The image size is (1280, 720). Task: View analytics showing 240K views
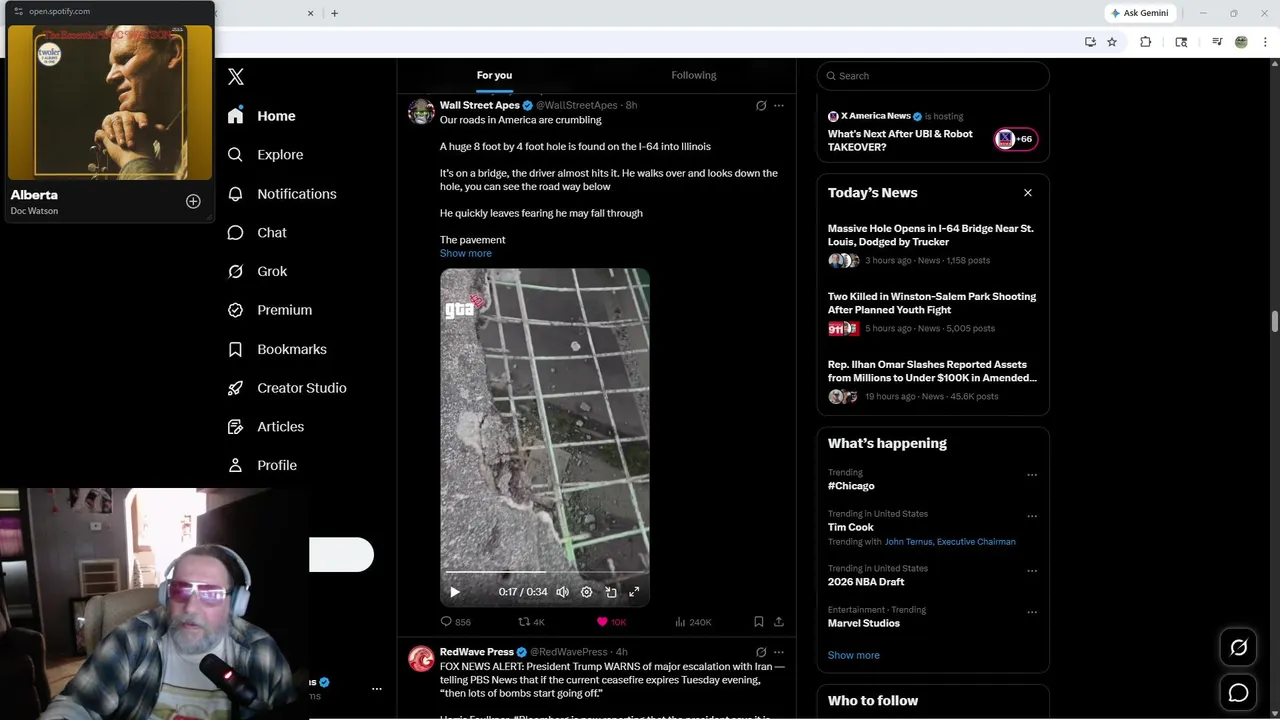tap(693, 622)
